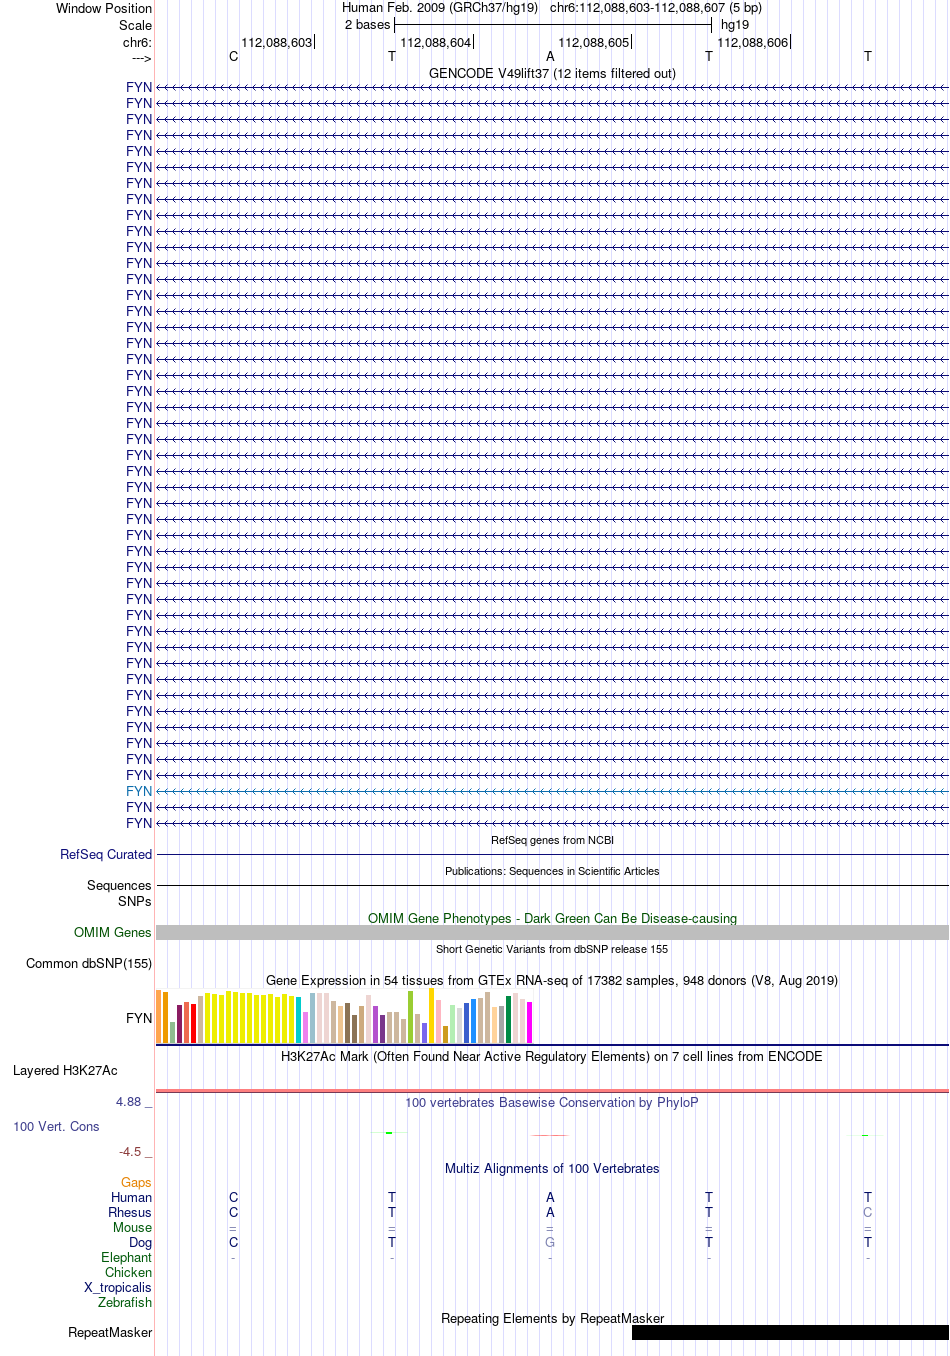
Task: Click the OMIM Genes label
Action: (113, 933)
